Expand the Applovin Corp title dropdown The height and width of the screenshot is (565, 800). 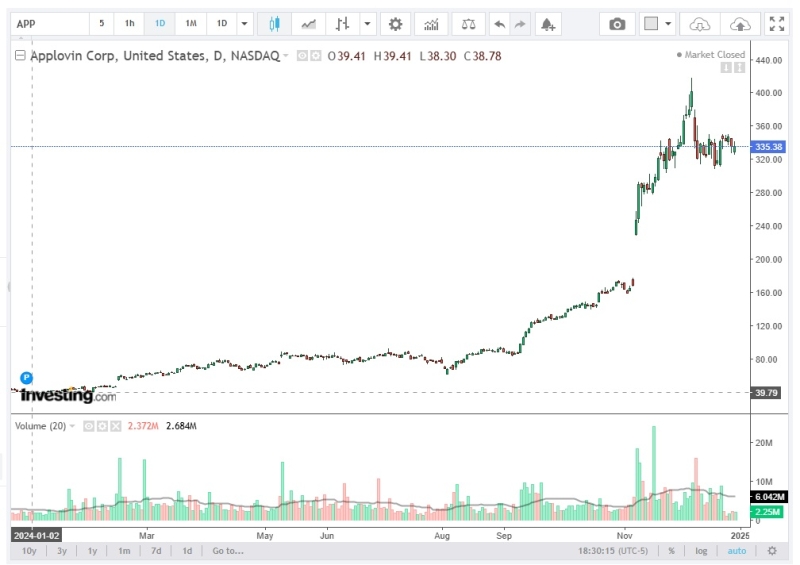pos(286,55)
